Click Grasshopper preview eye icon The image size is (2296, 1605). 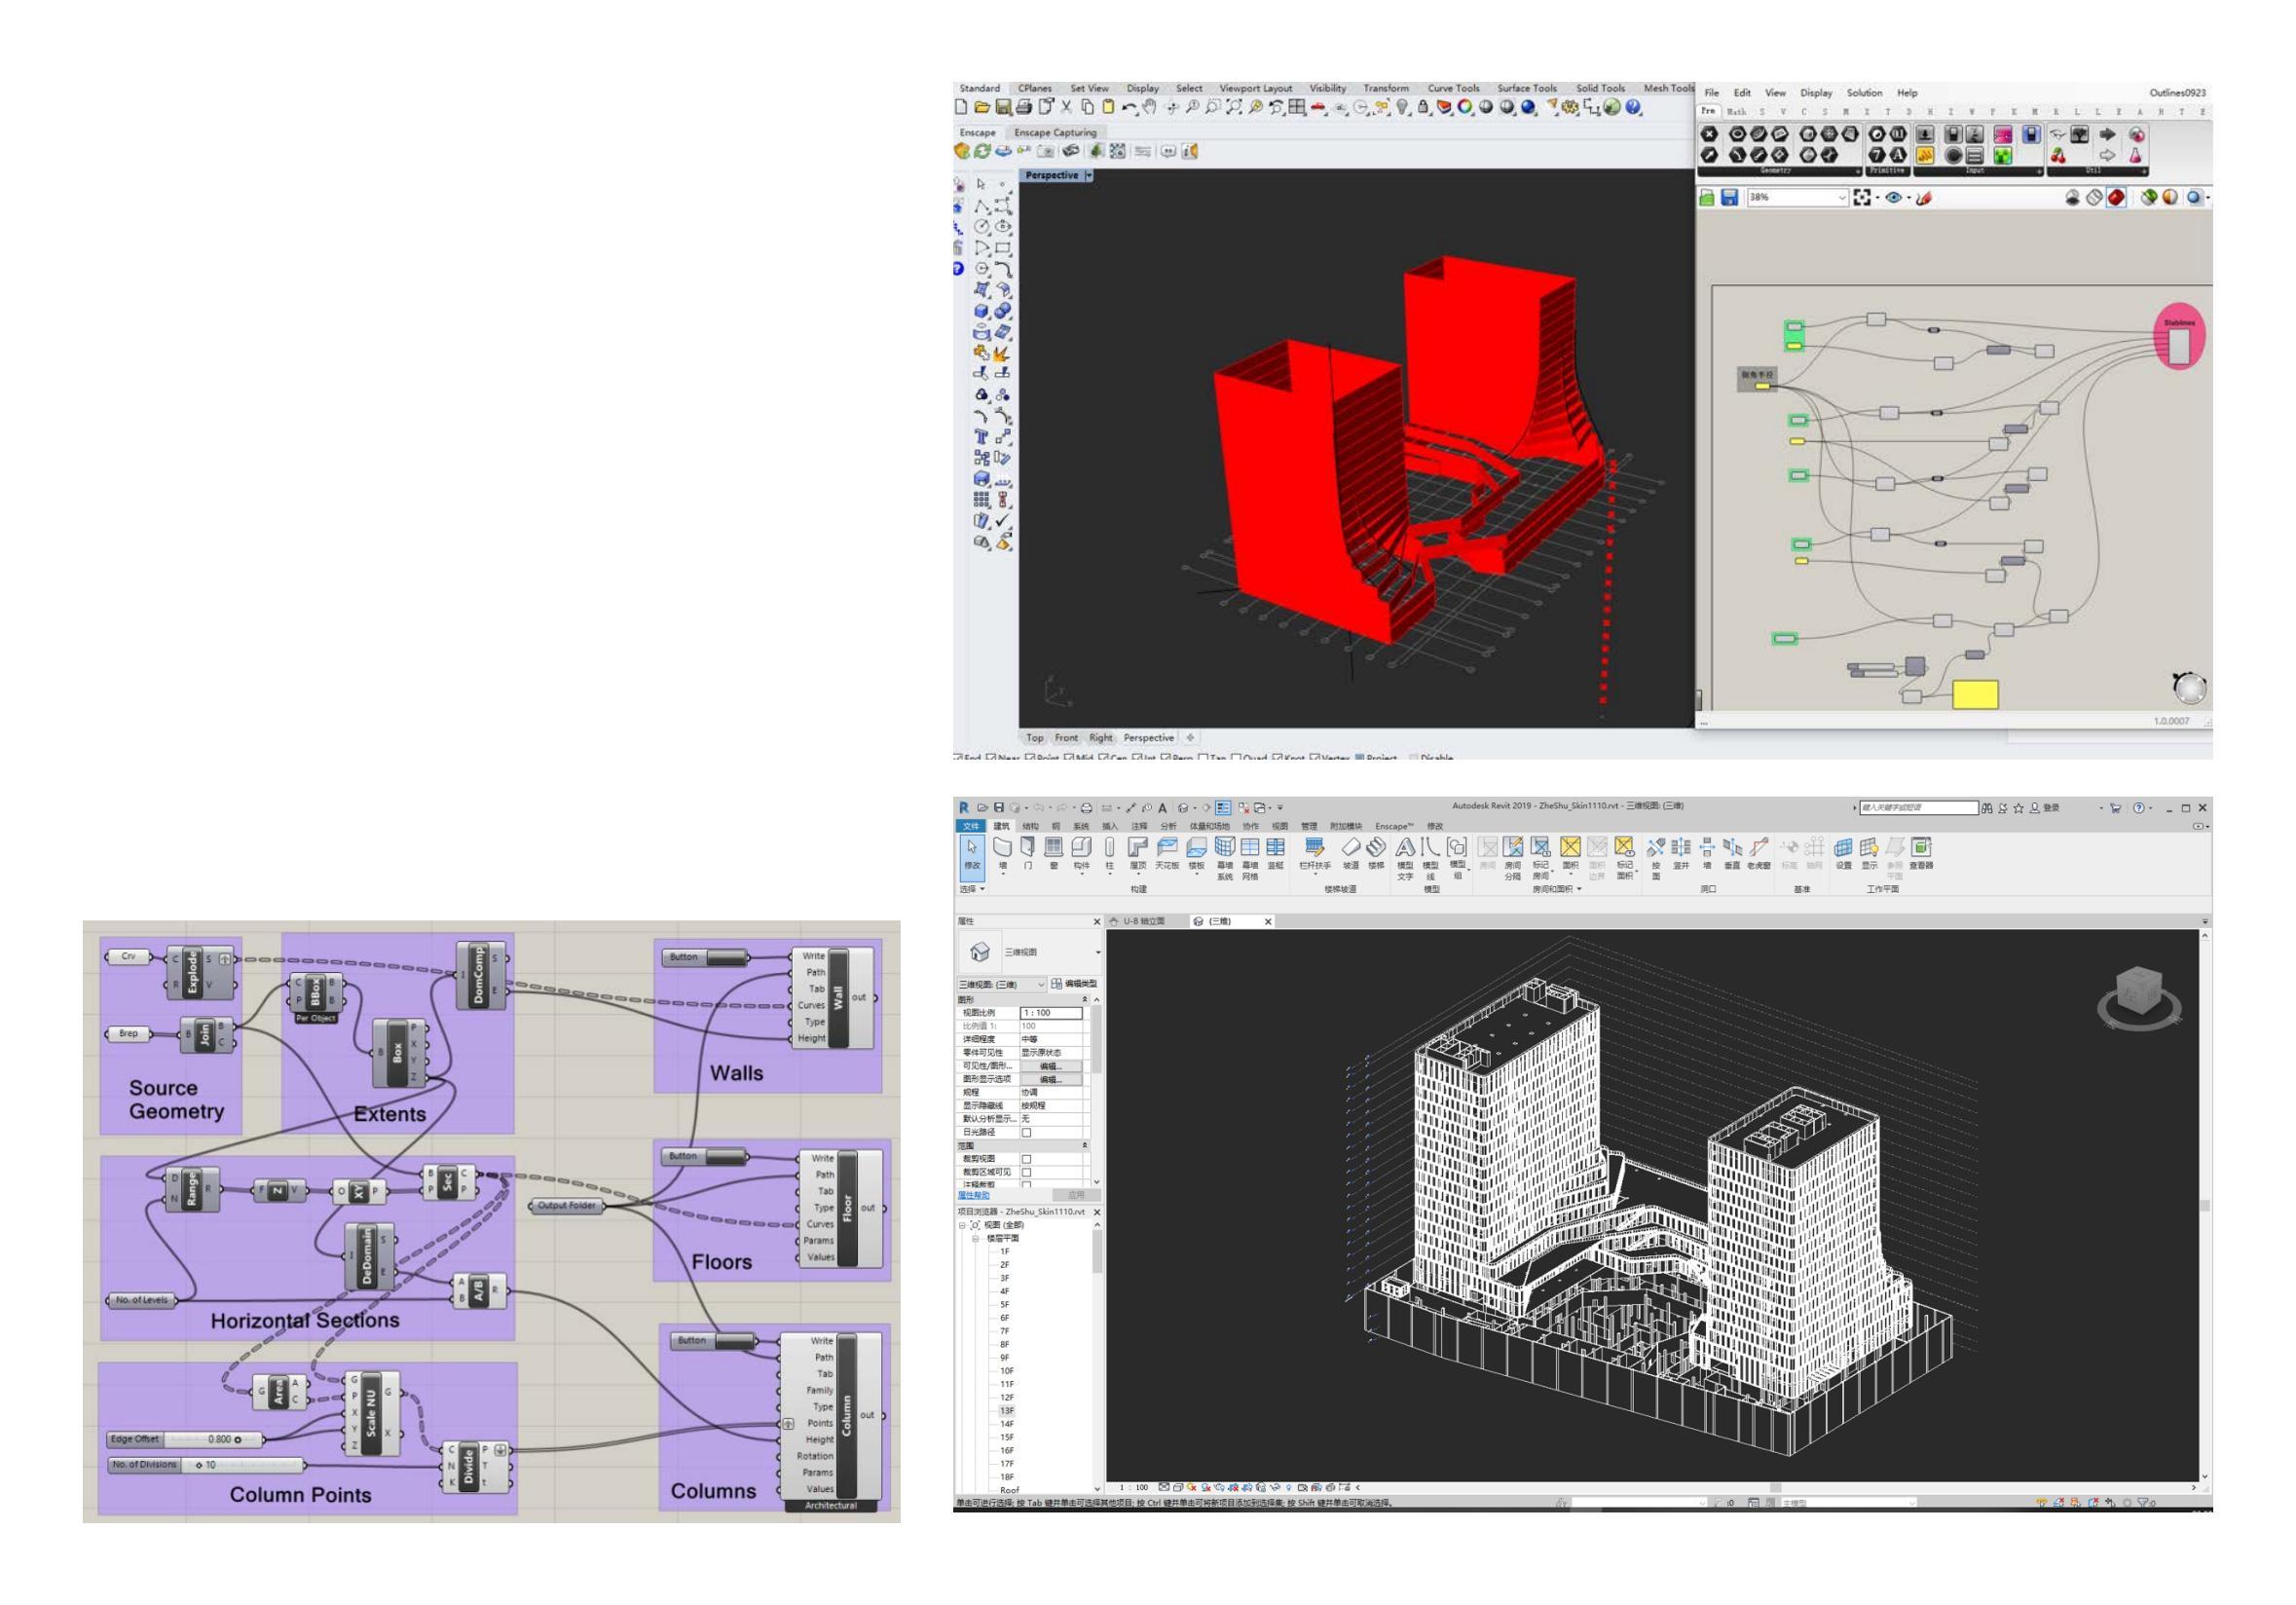[1893, 198]
